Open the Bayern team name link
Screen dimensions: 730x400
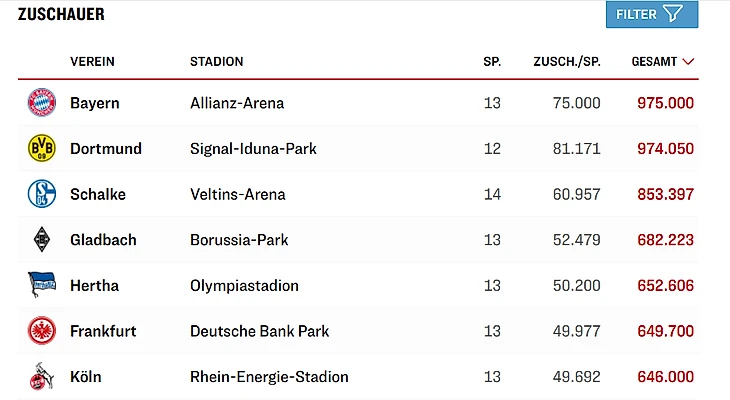pos(95,103)
